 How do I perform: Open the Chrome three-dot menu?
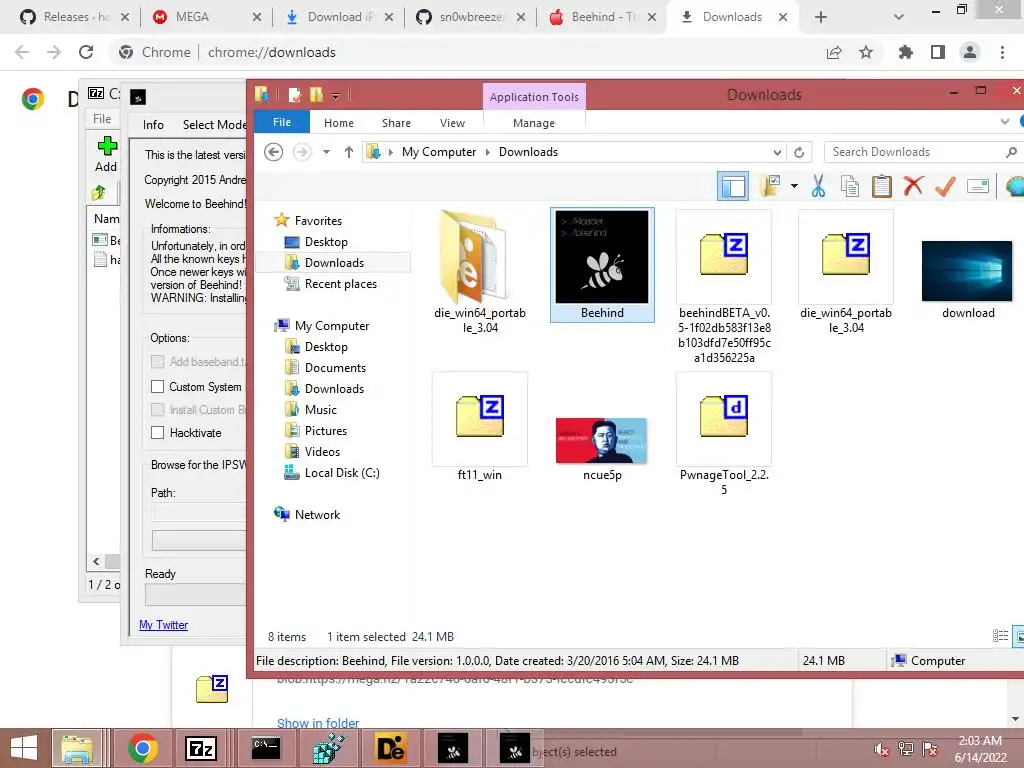(1002, 52)
